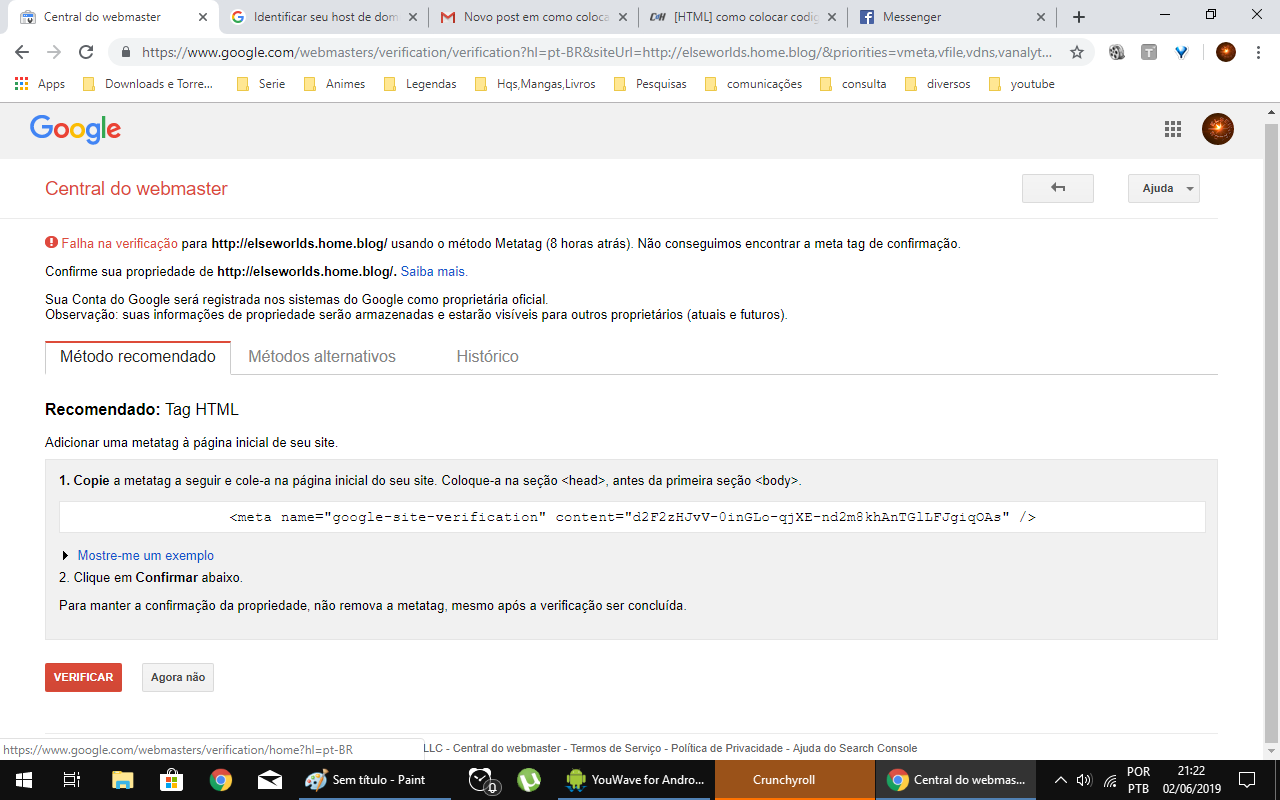
Task: Switch to the 'Identificar seu host' browser tab
Action: click(x=323, y=17)
